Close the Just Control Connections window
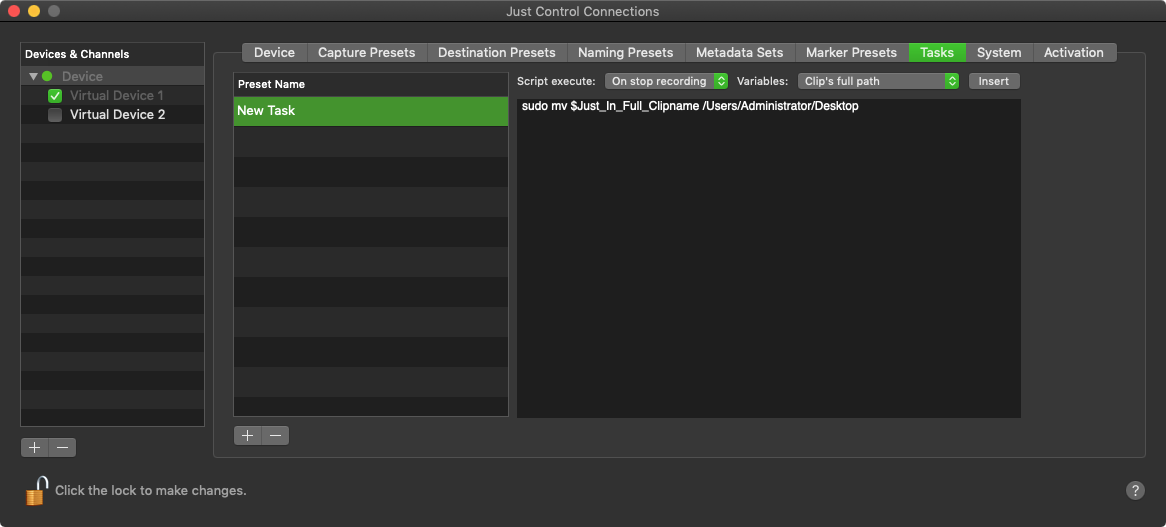 13,11
